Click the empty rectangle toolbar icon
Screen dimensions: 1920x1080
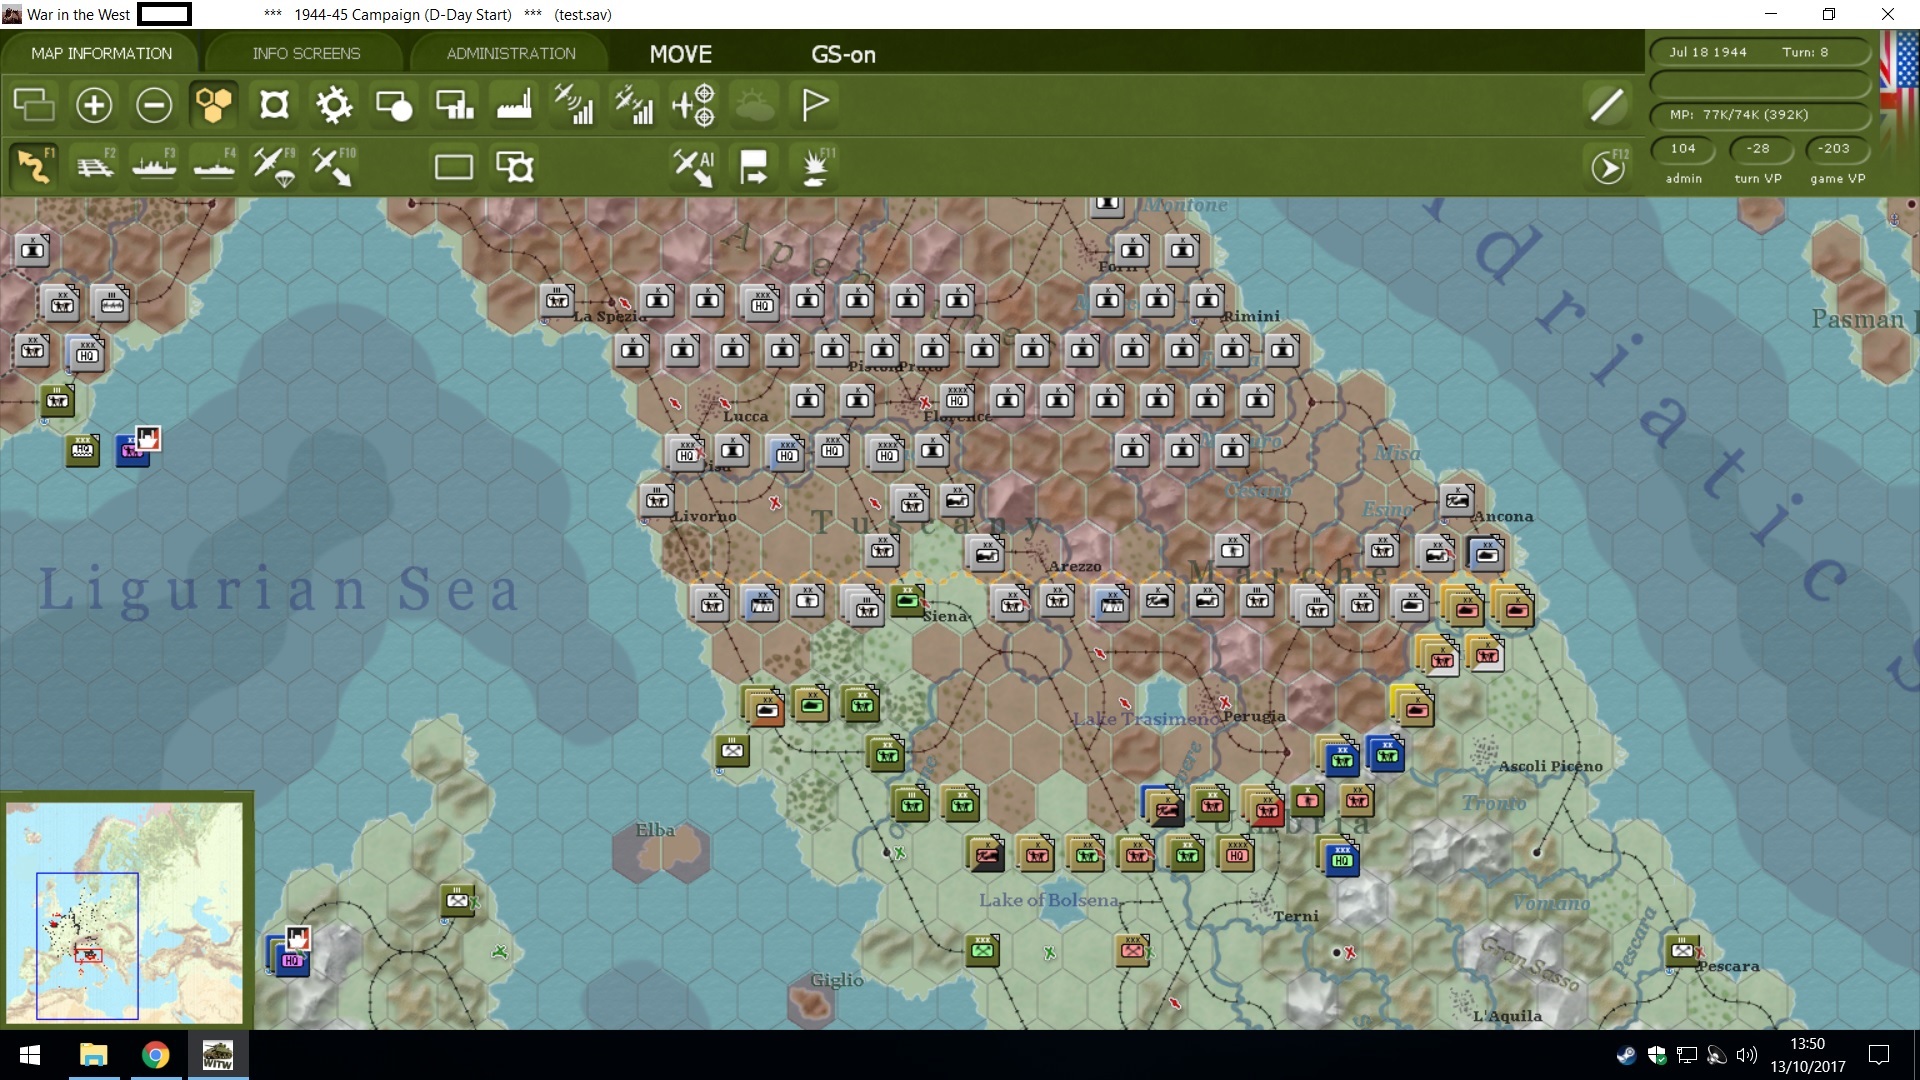[x=454, y=166]
